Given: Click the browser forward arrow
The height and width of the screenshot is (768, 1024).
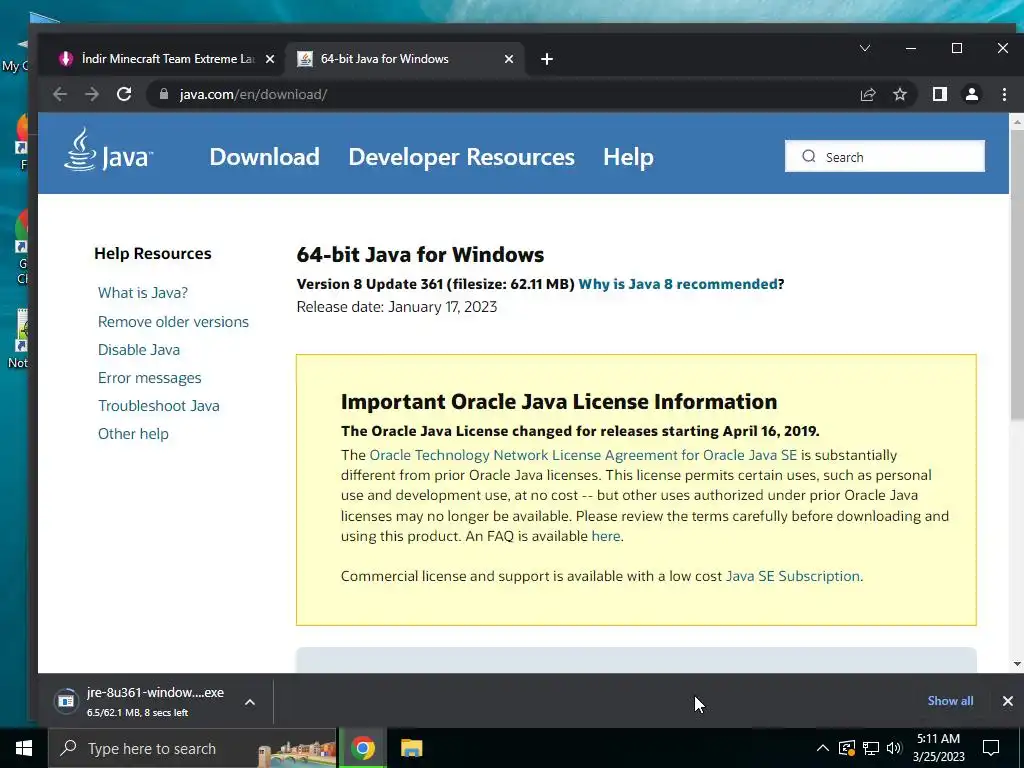Looking at the screenshot, I should [92, 94].
